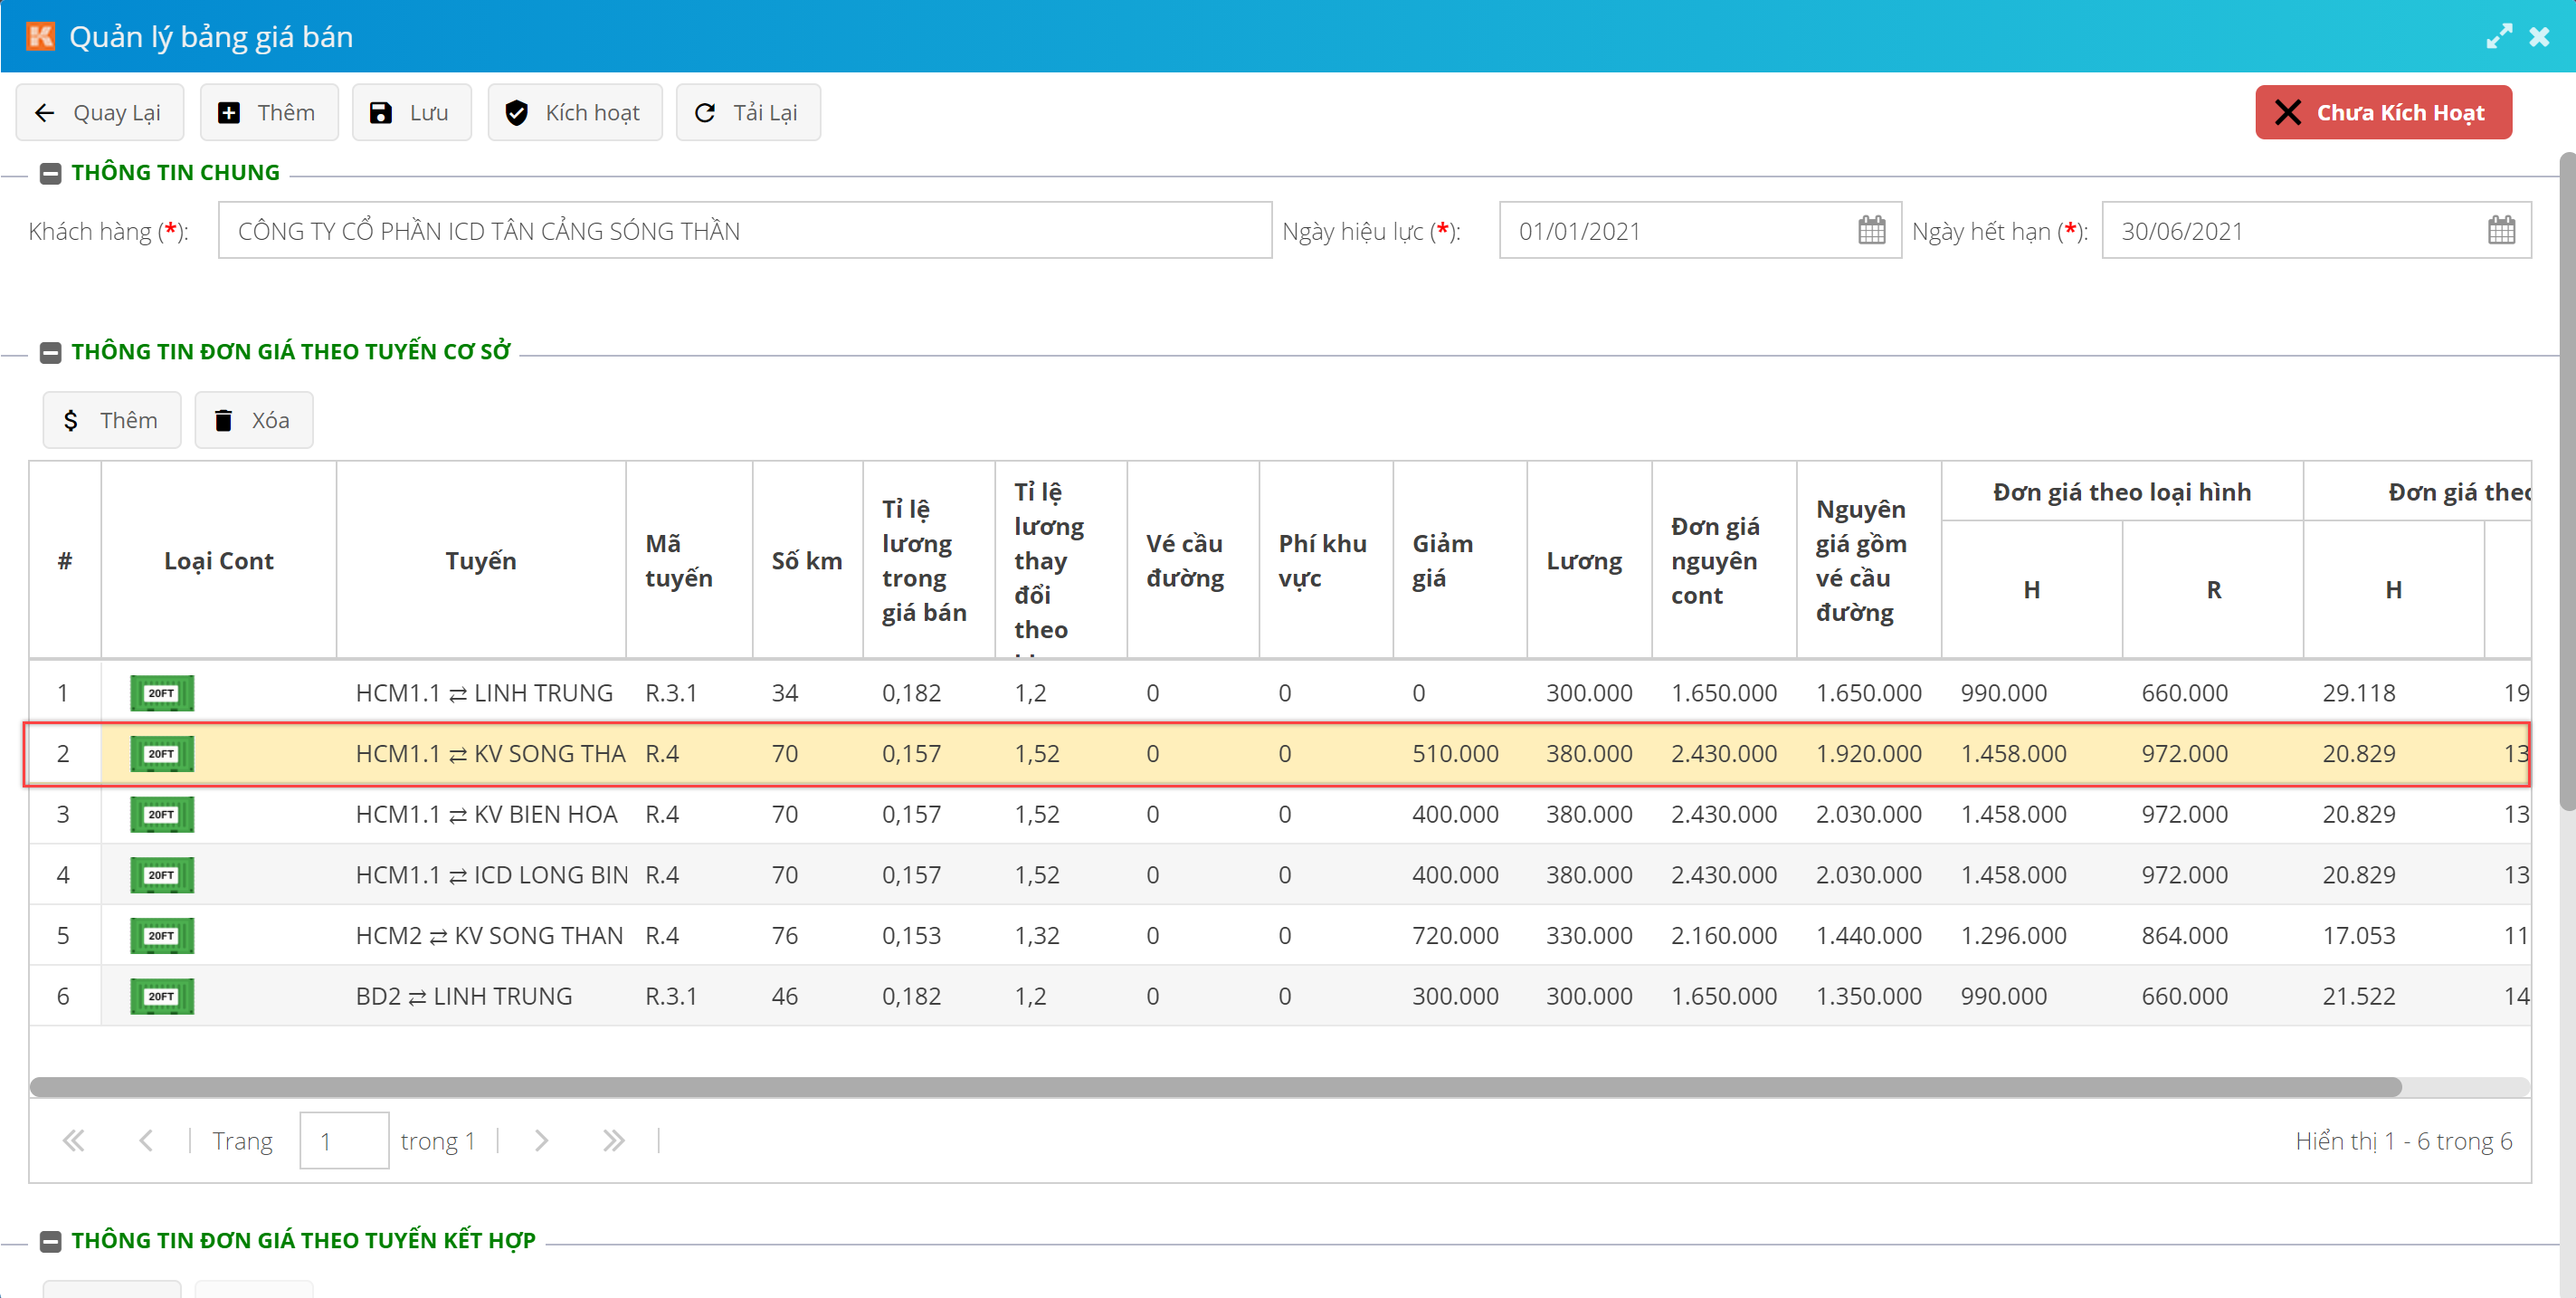Select row 5 HCM2 KV SONG THAN

[489, 935]
